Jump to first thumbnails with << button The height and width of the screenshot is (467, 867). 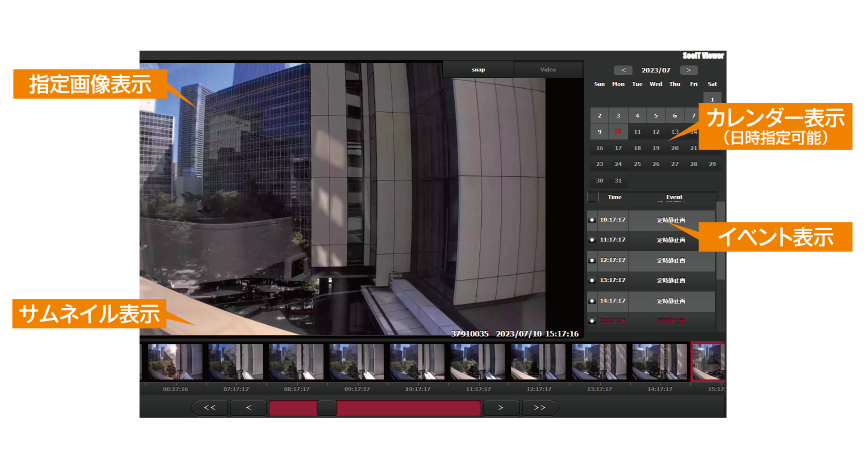(x=209, y=408)
